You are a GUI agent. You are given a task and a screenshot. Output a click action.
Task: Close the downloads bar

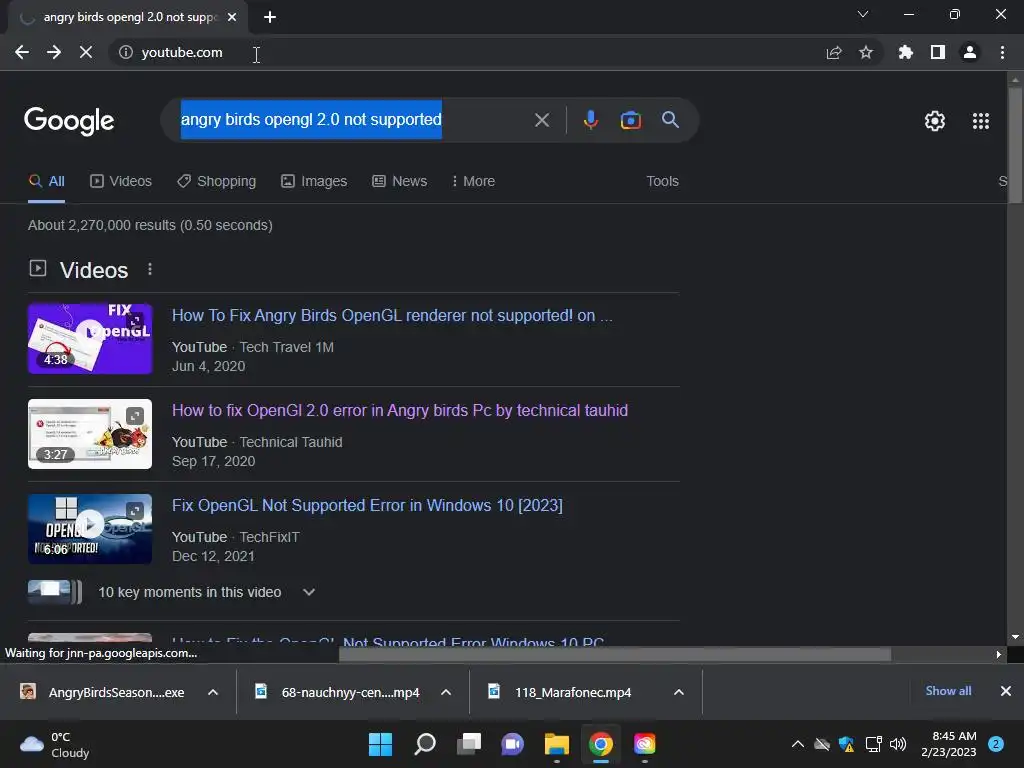tap(1006, 691)
